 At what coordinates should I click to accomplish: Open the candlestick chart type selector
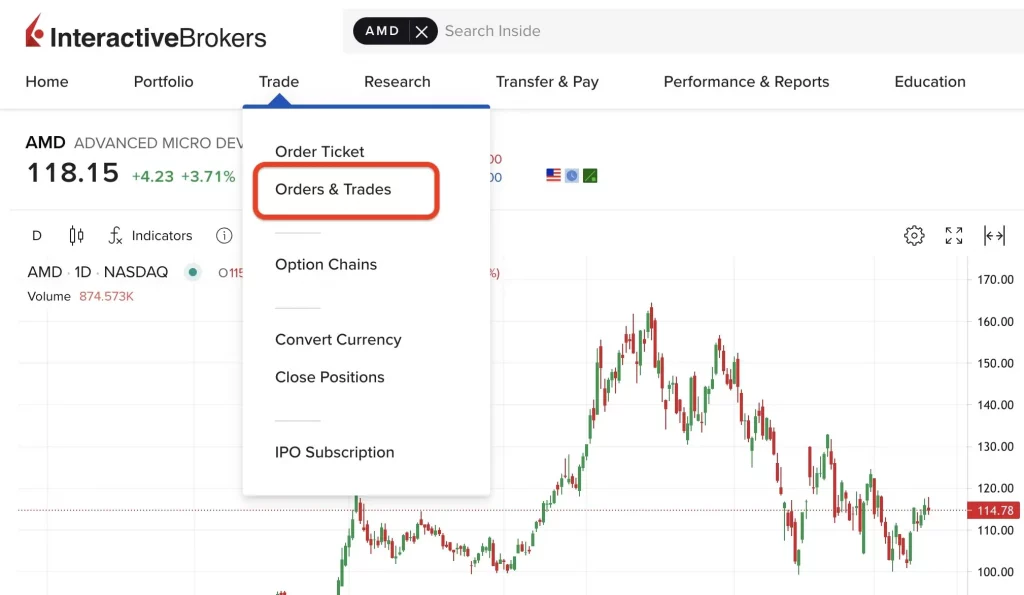76,236
